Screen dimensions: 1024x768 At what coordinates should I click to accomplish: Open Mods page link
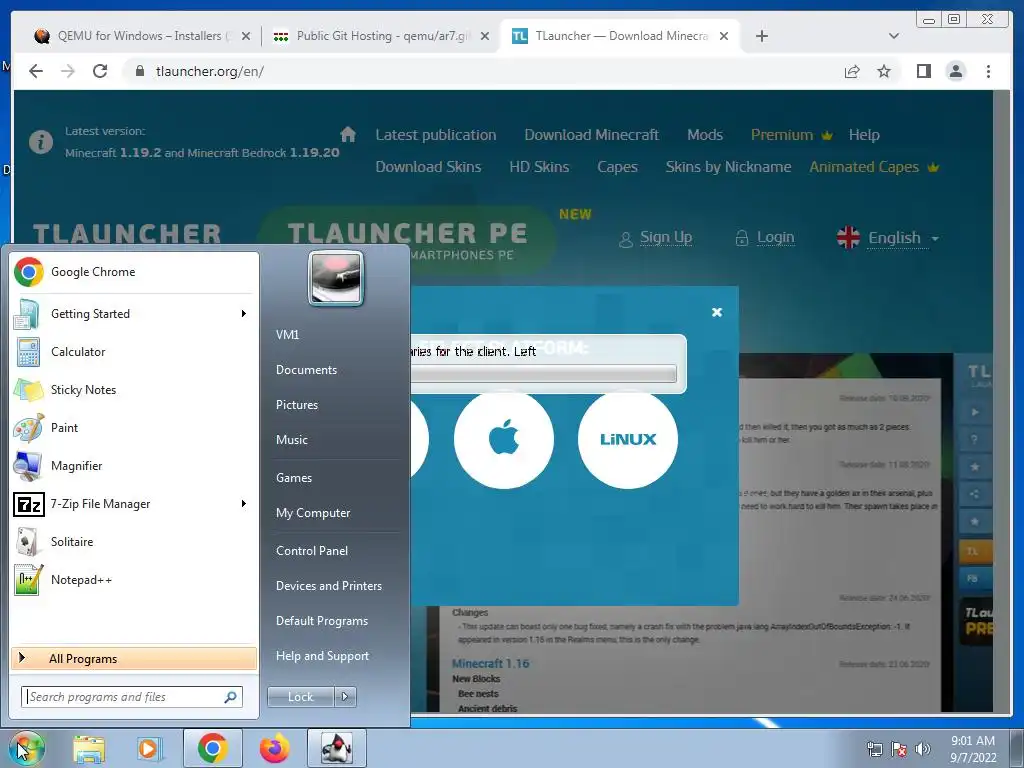(x=705, y=135)
